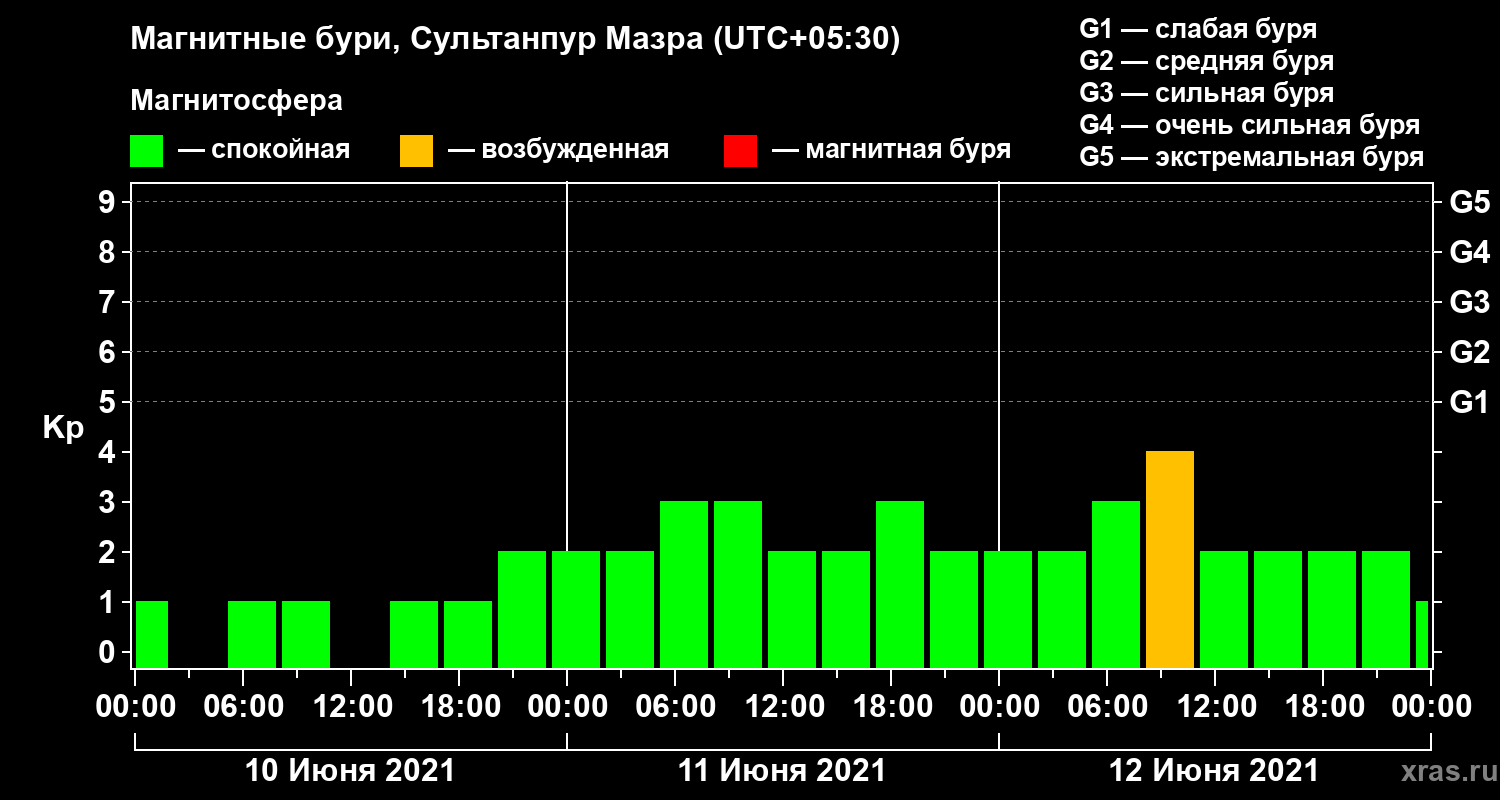Select the Kp 3 bar at 06:00 on 12 Июня
Image resolution: width=1500 pixels, height=800 pixels.
[x=1116, y=585]
